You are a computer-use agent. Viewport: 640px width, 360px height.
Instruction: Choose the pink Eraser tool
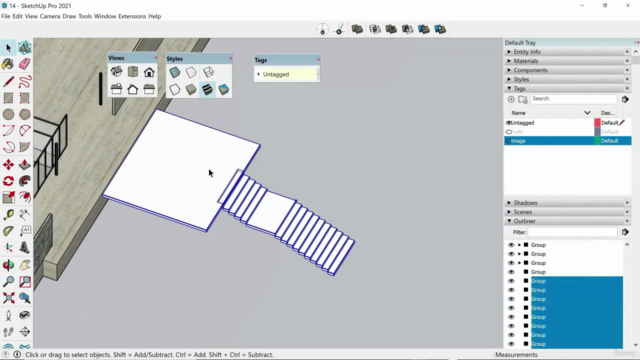tap(24, 64)
